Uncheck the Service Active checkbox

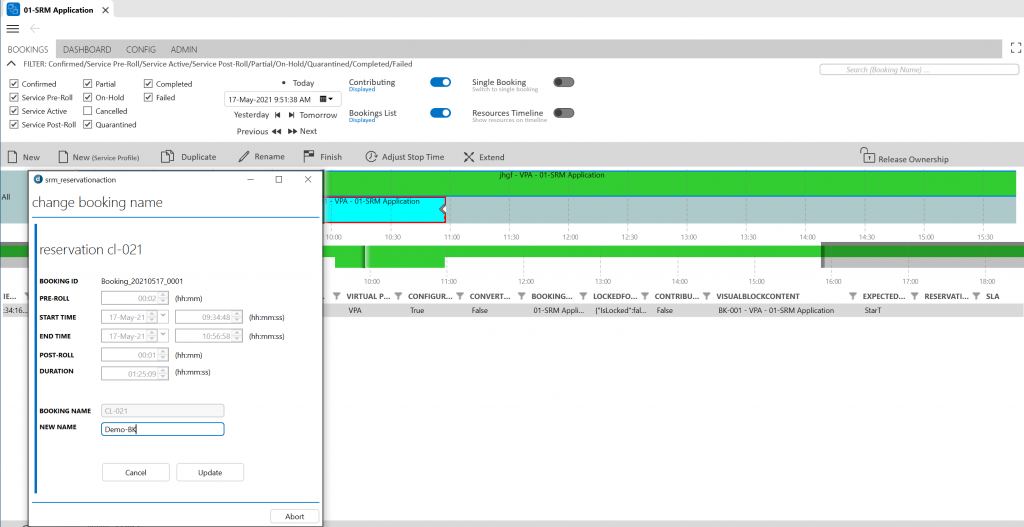[14, 111]
